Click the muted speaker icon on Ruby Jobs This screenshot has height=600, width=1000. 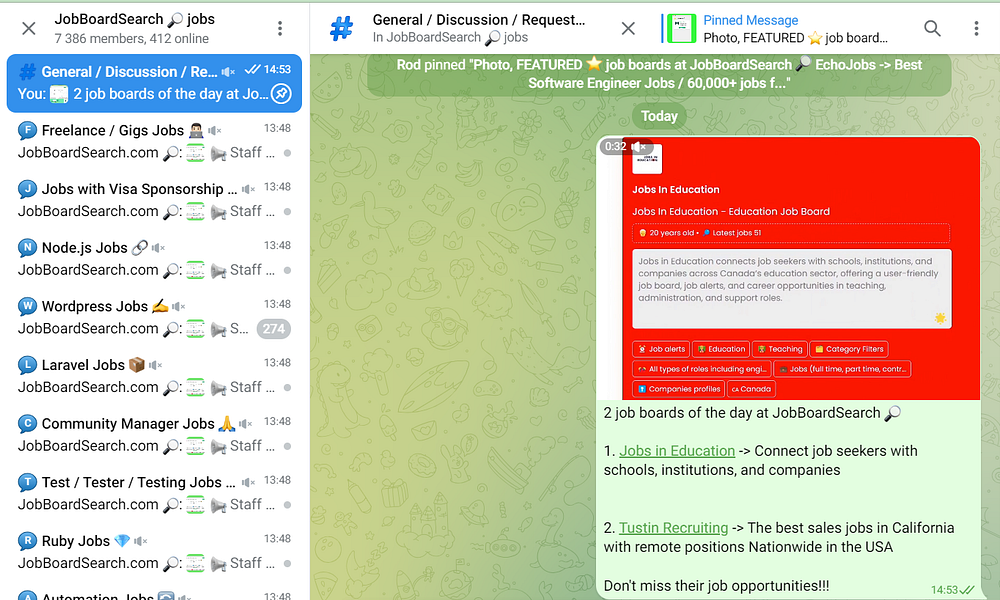click(x=141, y=541)
